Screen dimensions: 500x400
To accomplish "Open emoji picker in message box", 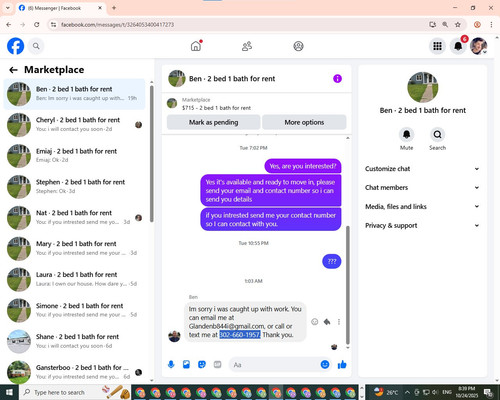I will [325, 364].
